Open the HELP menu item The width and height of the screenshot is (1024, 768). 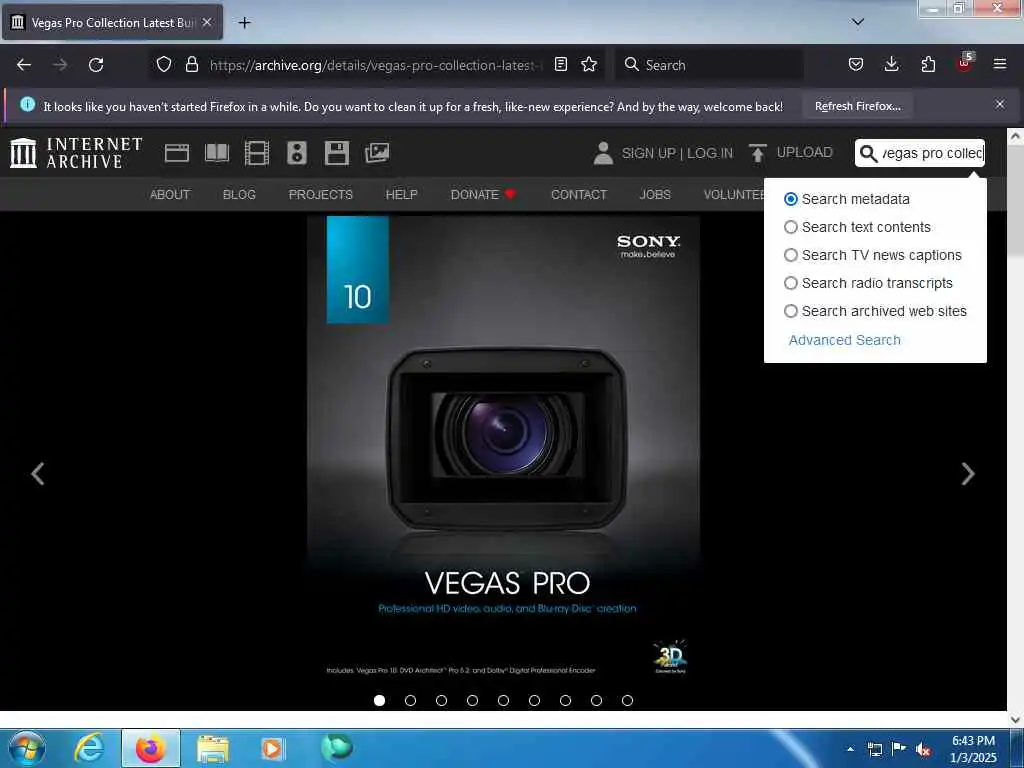pos(402,195)
